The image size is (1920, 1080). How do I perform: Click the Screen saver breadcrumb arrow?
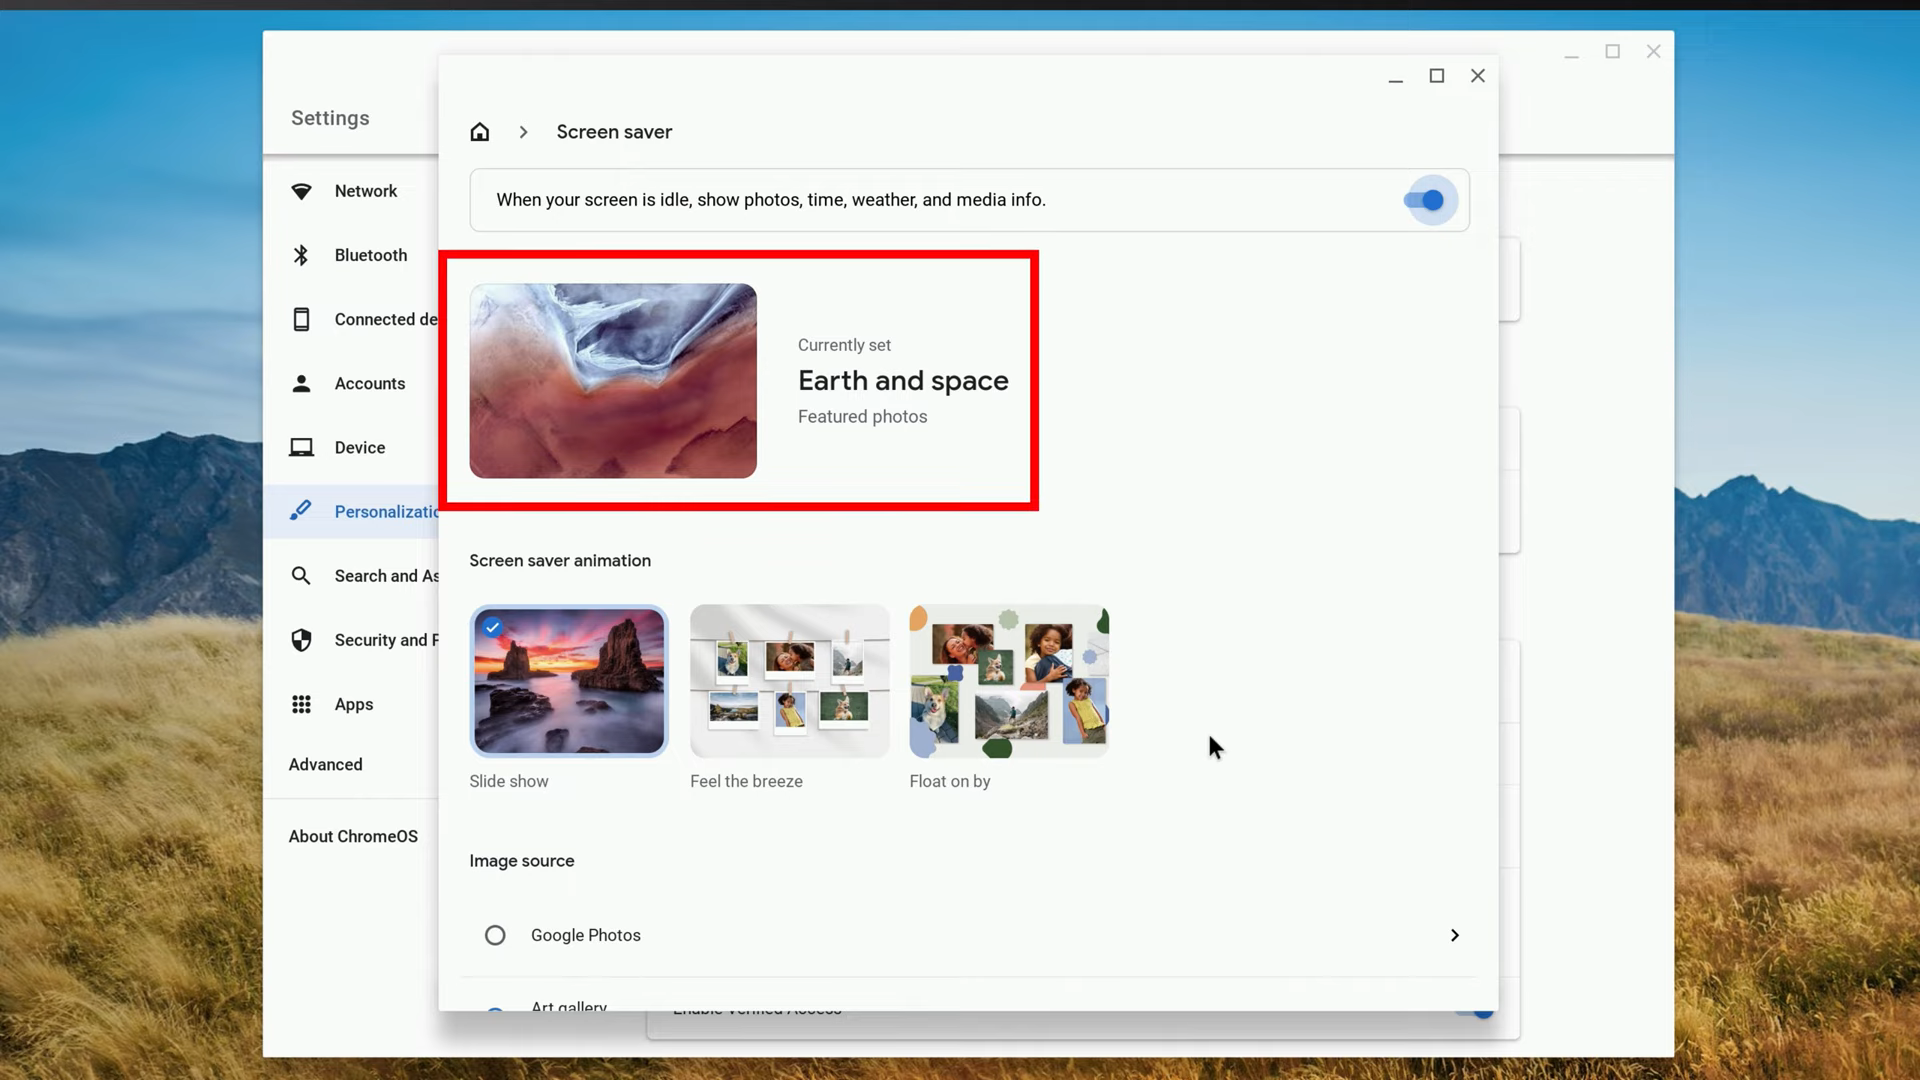[523, 131]
